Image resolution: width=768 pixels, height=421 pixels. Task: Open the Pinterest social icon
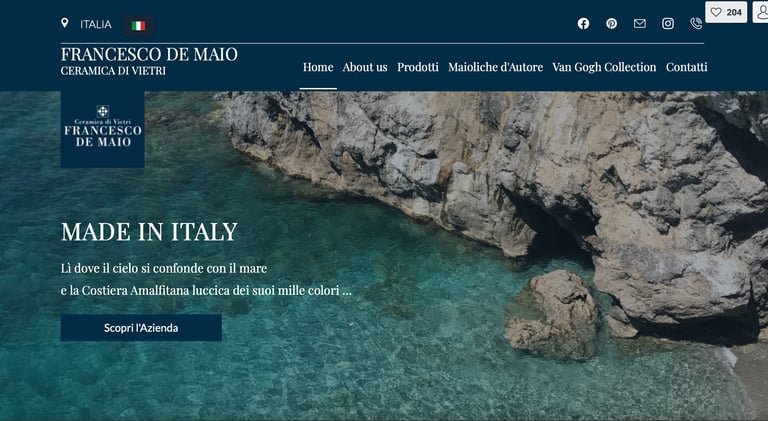[611, 23]
